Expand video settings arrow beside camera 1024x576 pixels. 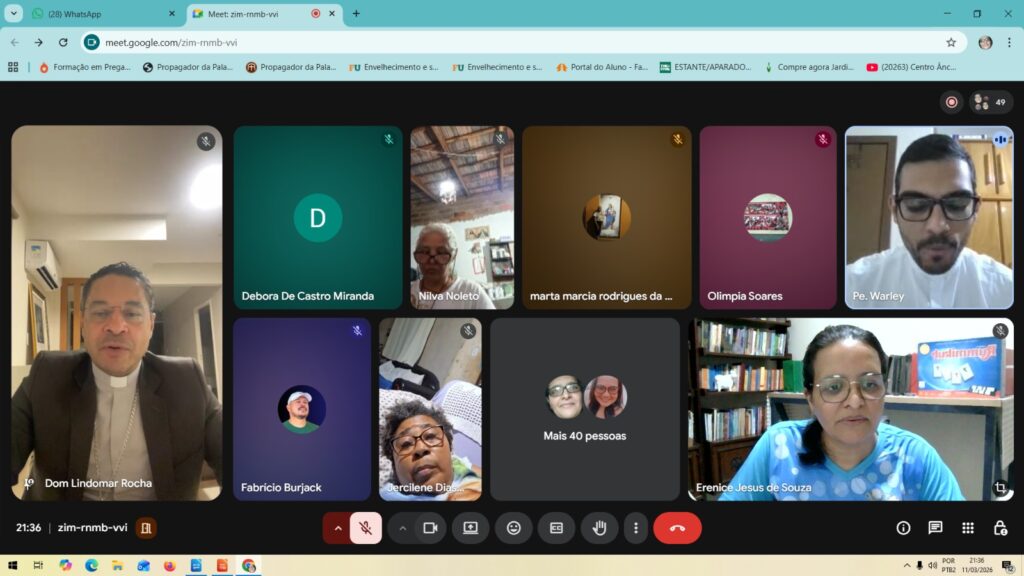click(x=402, y=528)
